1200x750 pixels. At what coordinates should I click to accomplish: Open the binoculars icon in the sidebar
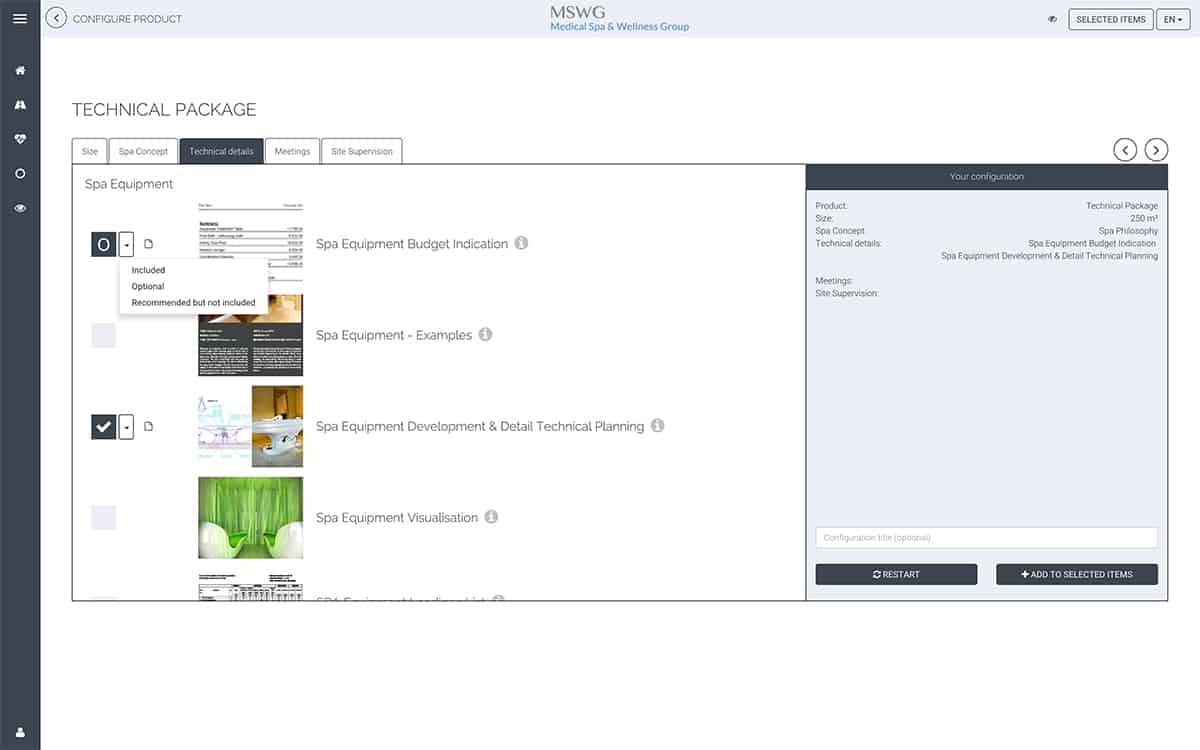(20, 105)
